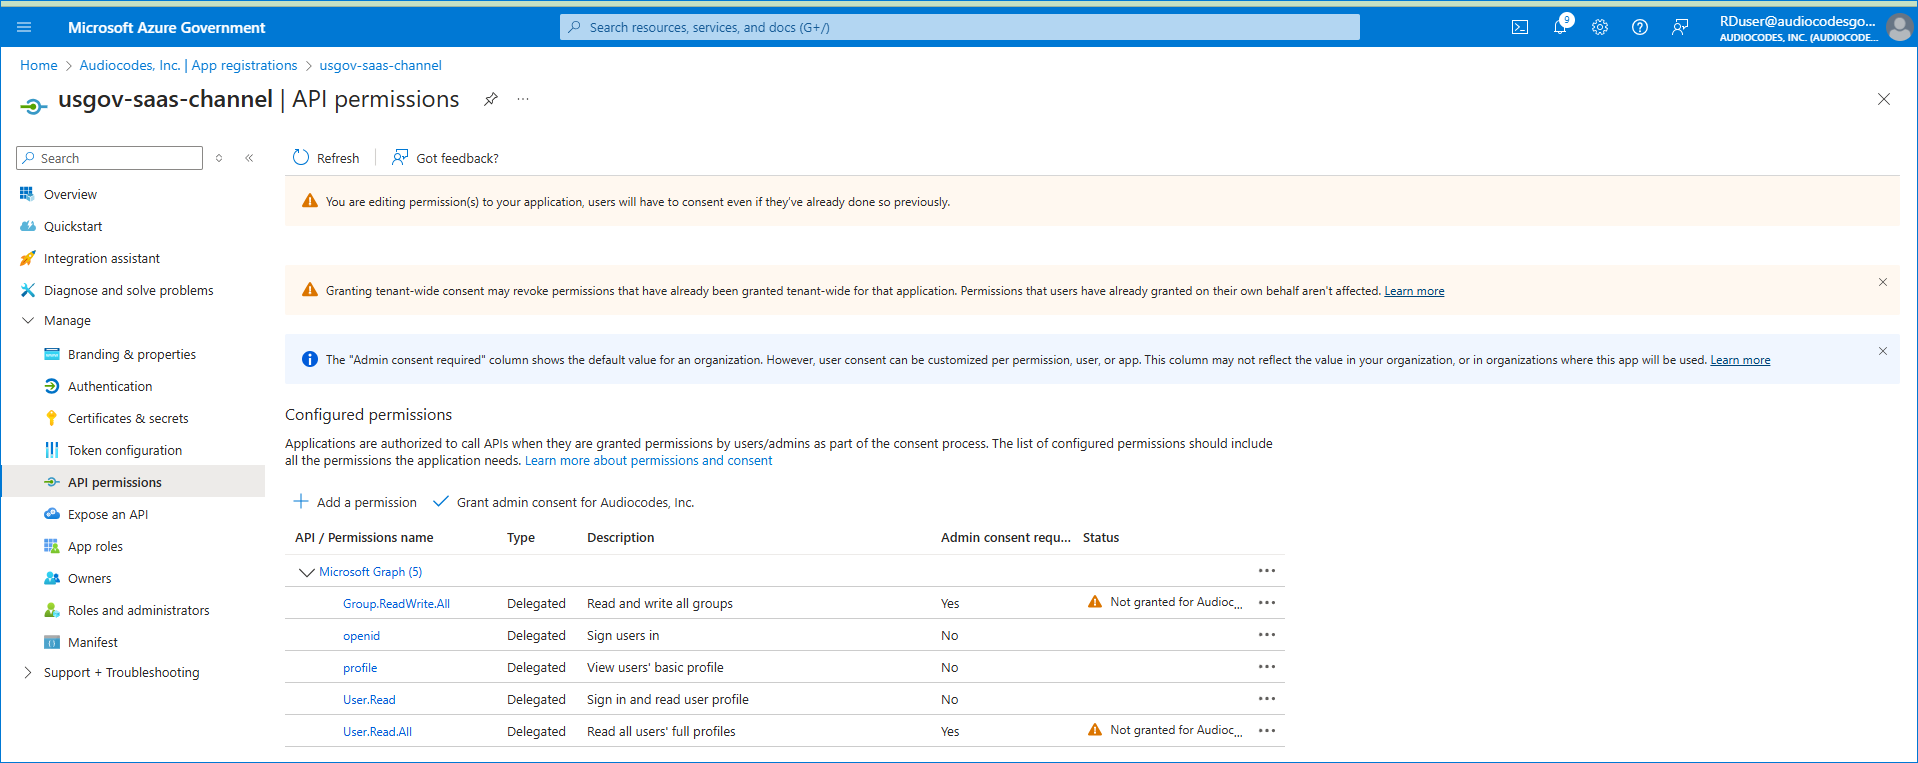1918x763 pixels.
Task: Open the User.Read.All permission link
Action: click(x=377, y=732)
